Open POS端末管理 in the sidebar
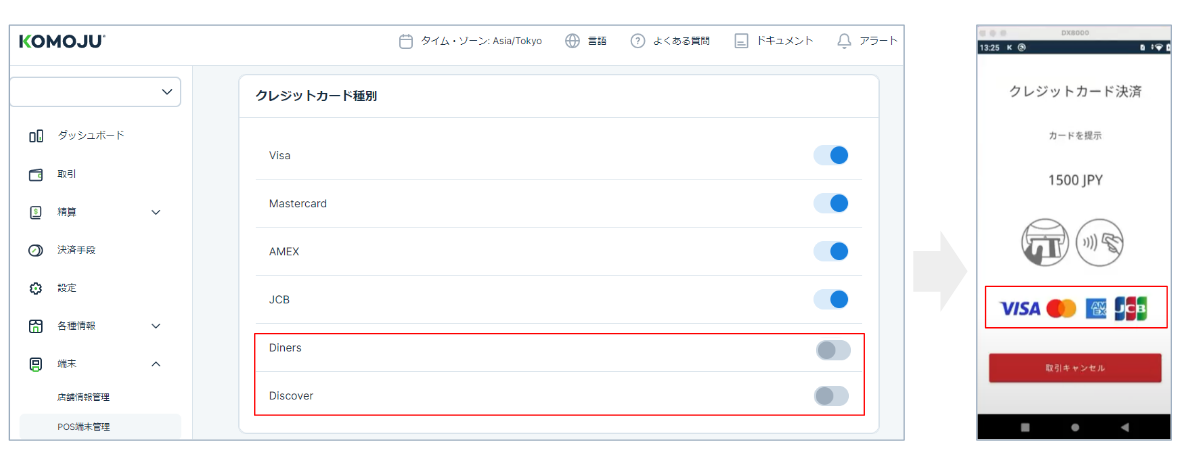Image resolution: width=1191 pixels, height=454 pixels. (84, 427)
